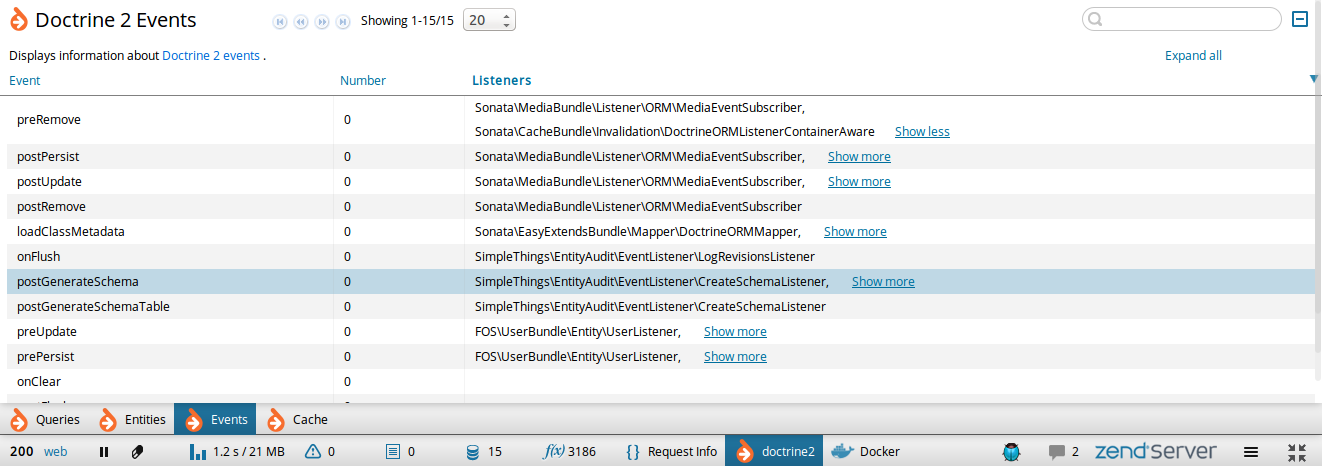The height and width of the screenshot is (466, 1322).
Task: Switch to the Entities tab
Action: tap(132, 420)
